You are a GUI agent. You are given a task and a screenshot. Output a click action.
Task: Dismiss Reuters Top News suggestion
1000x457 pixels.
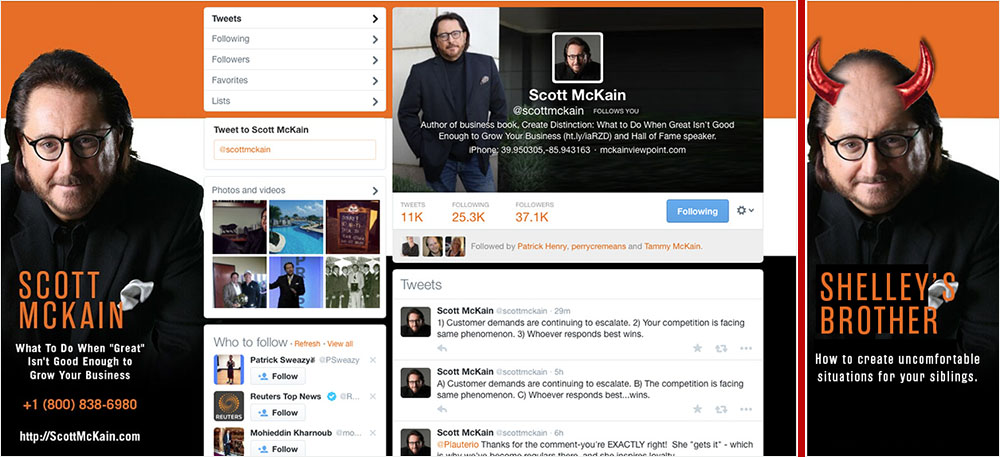click(x=373, y=396)
